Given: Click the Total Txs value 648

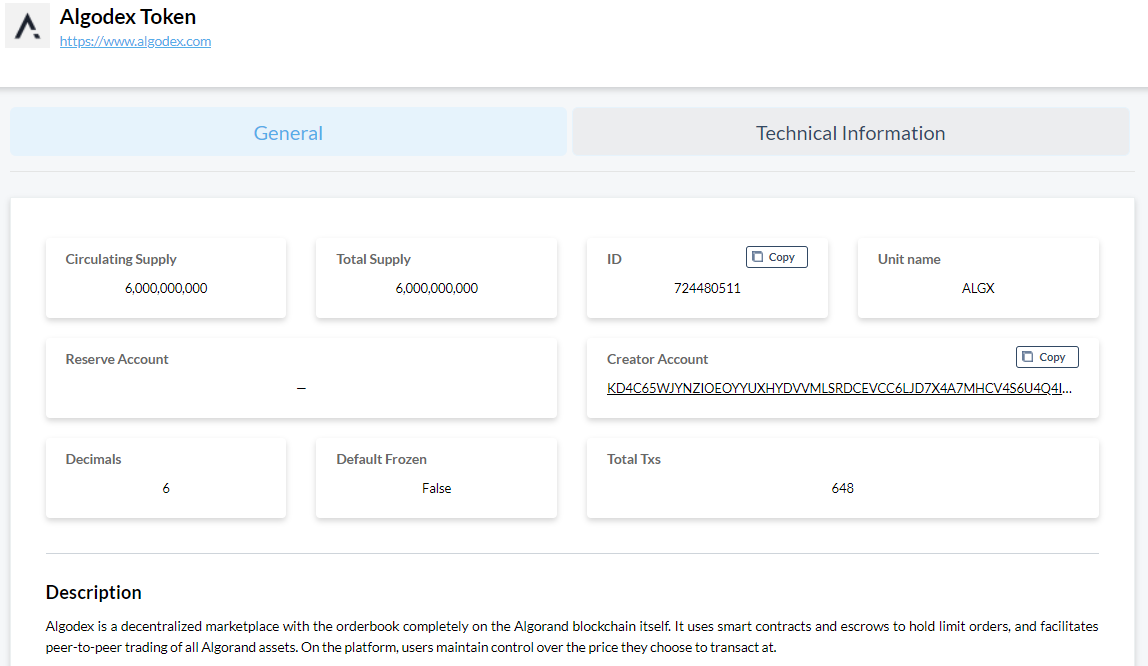Looking at the screenshot, I should point(843,488).
